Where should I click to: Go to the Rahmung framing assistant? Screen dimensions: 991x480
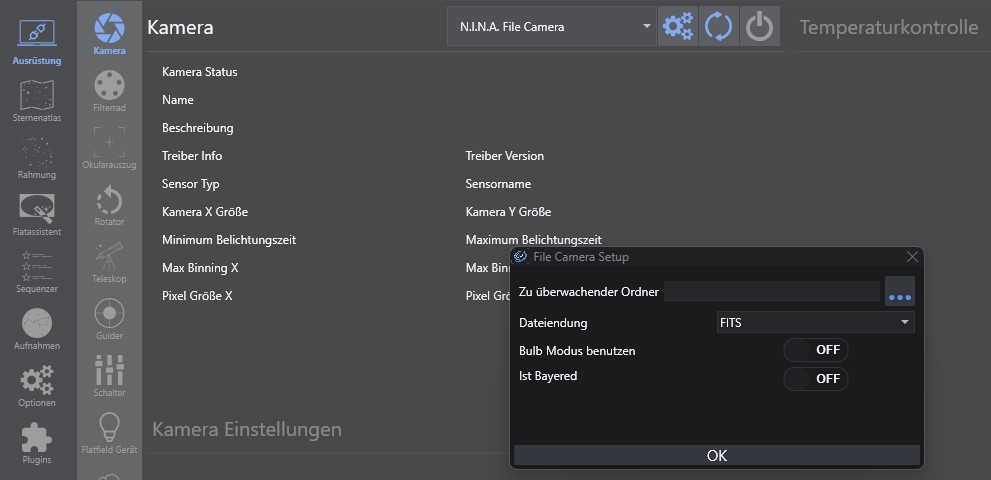coord(37,158)
